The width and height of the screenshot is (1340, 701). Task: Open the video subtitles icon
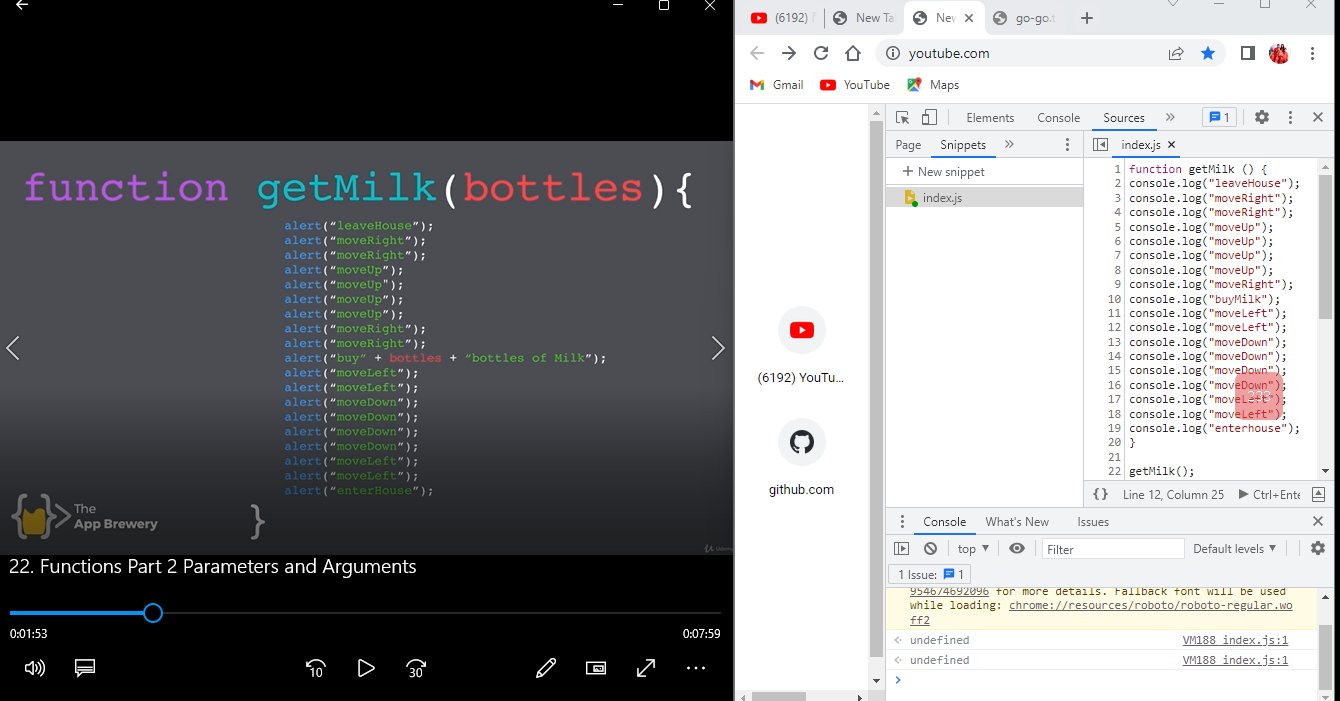tap(85, 668)
